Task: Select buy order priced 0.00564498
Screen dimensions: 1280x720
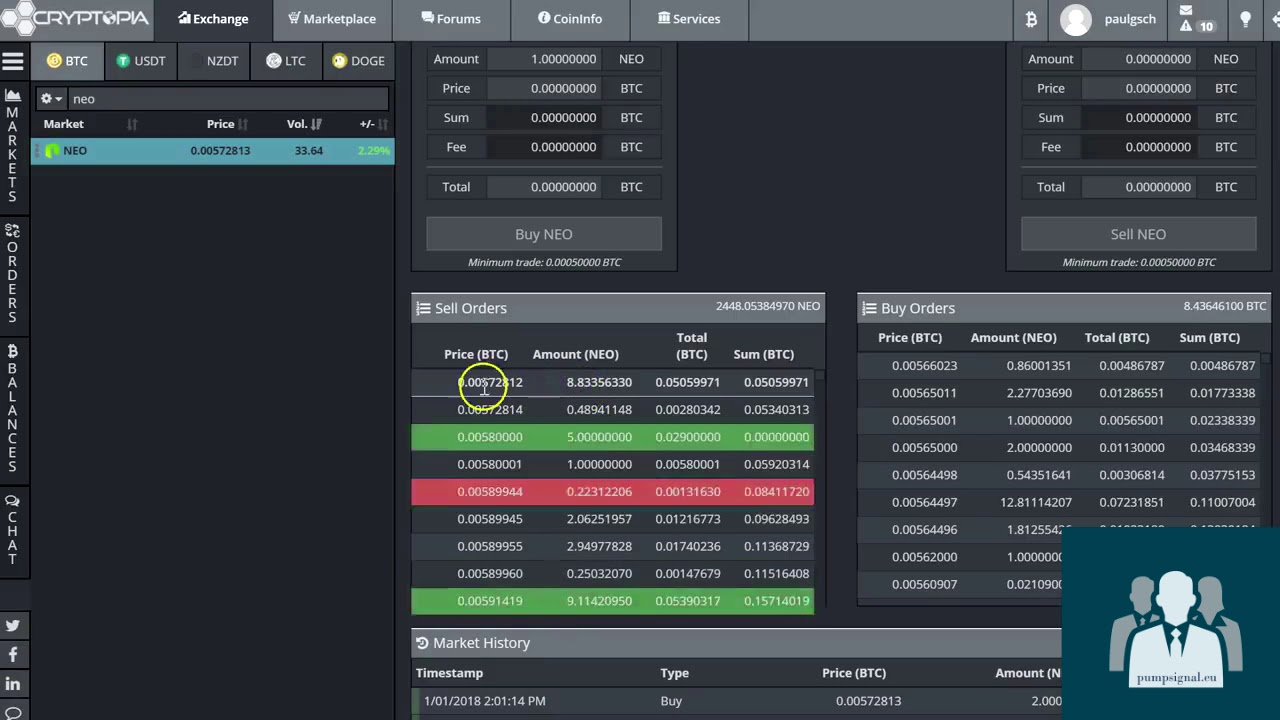Action: coord(1060,475)
